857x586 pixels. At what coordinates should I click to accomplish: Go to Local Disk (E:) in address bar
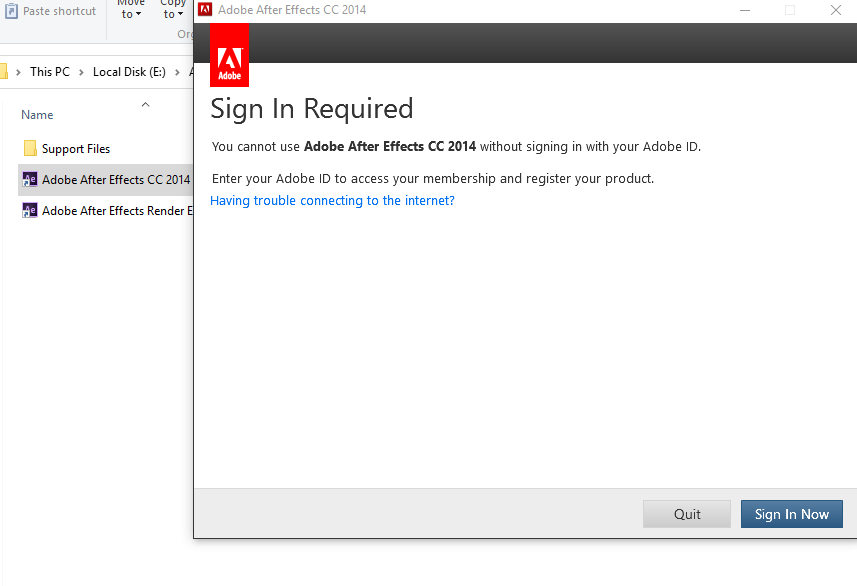130,72
